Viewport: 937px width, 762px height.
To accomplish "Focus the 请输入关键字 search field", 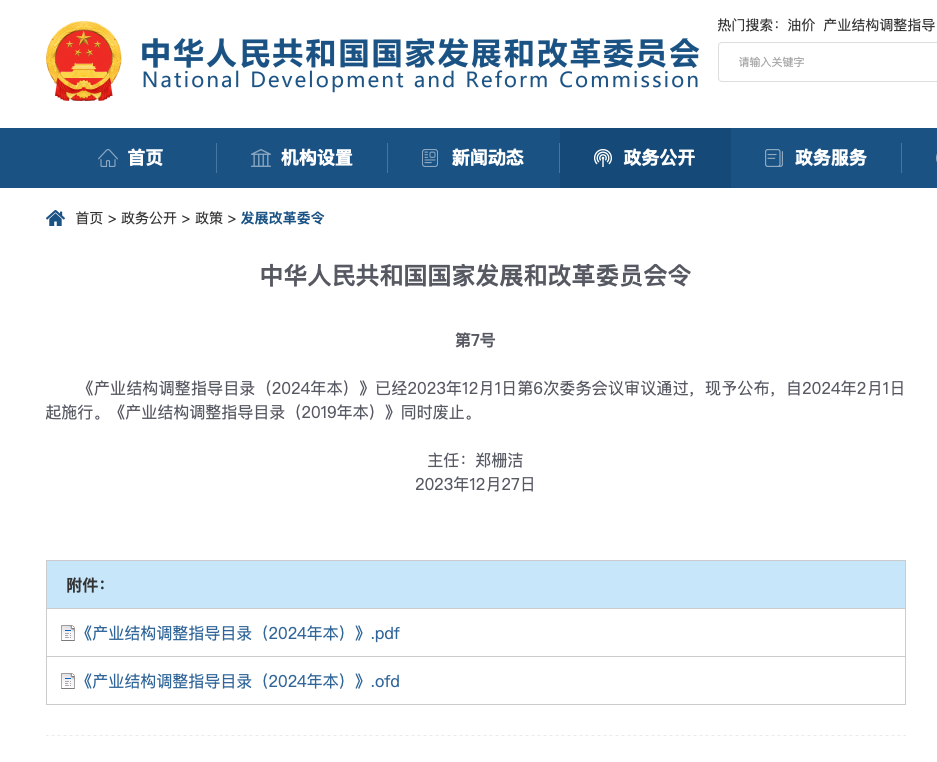I will coord(828,62).
